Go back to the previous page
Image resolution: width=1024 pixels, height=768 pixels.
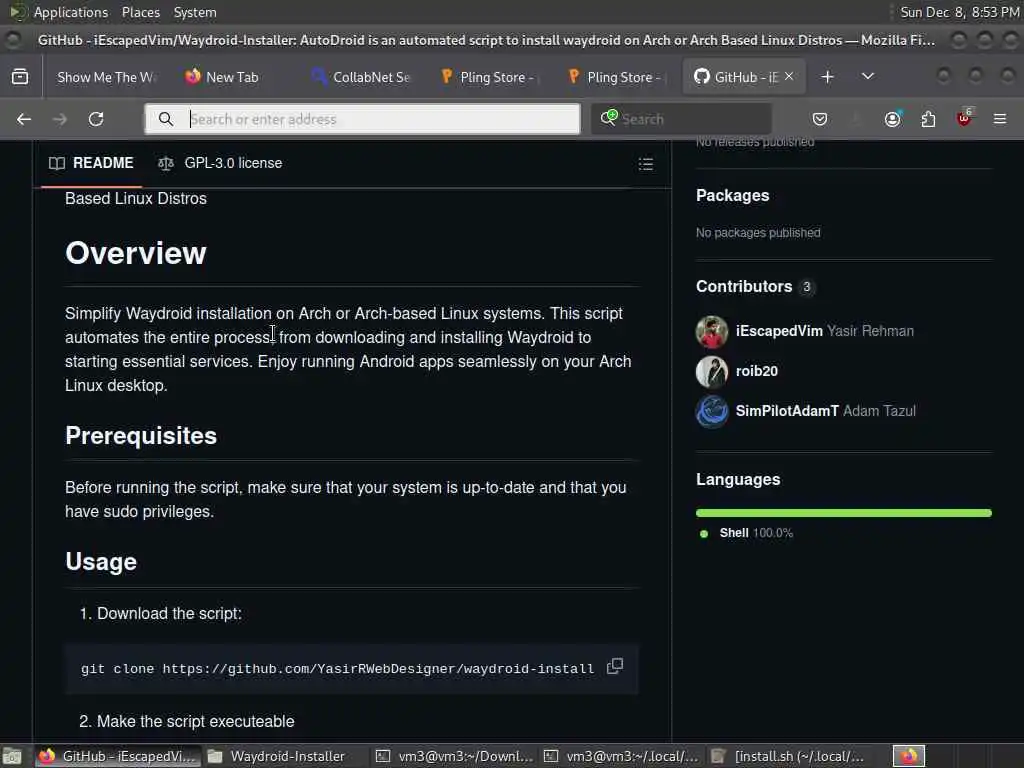click(24, 119)
